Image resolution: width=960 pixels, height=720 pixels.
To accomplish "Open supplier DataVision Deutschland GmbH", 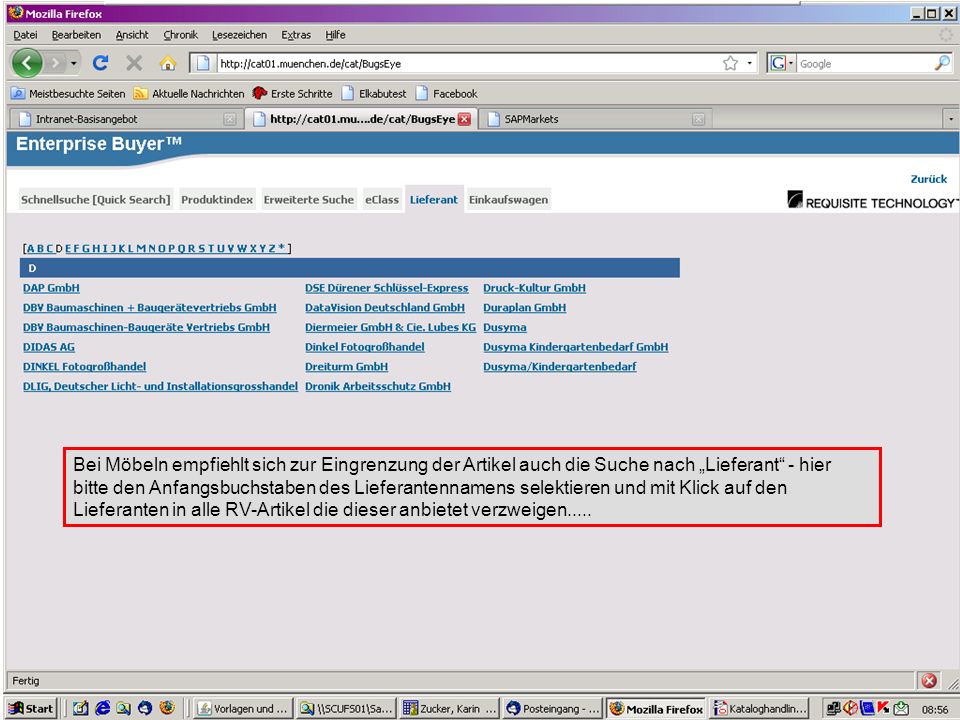I will click(x=385, y=307).
